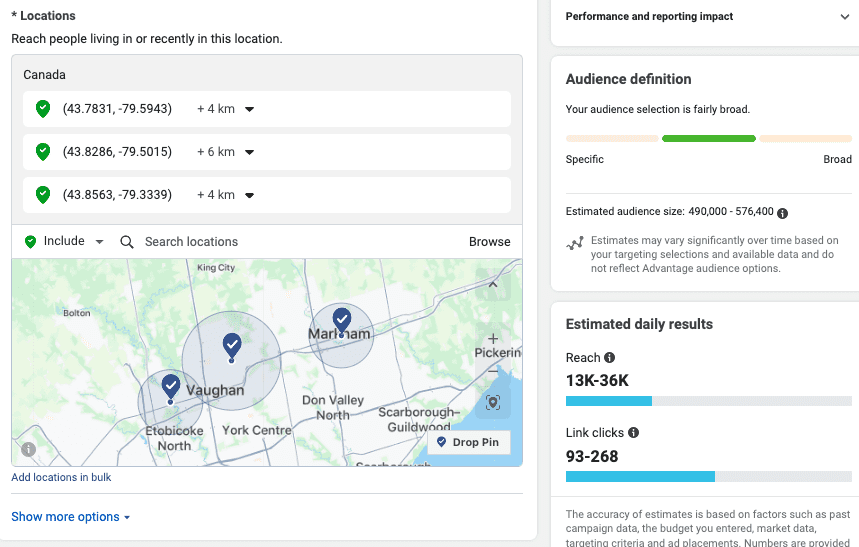Click the map info icon
This screenshot has height=547, width=859.
(28, 449)
